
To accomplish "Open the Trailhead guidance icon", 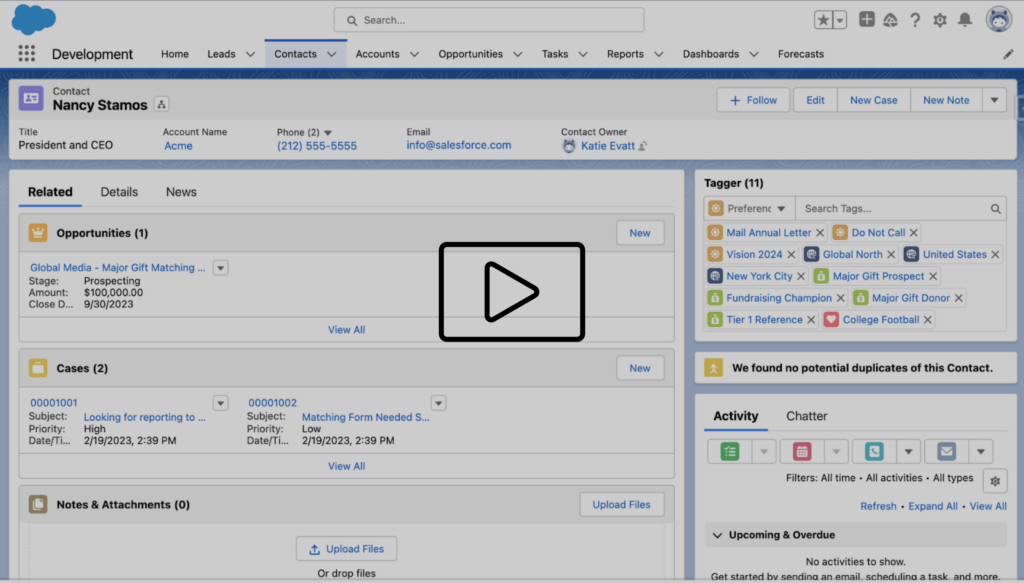I will point(891,20).
